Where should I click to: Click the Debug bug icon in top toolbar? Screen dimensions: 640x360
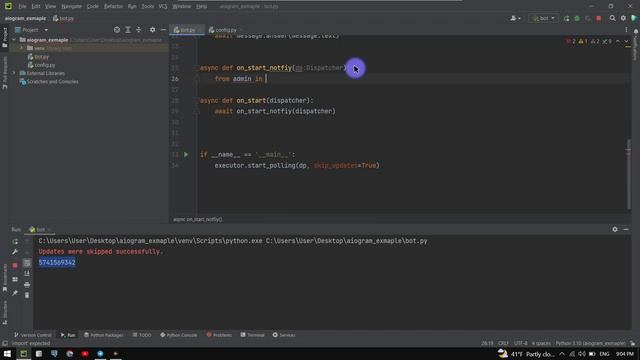tap(577, 18)
